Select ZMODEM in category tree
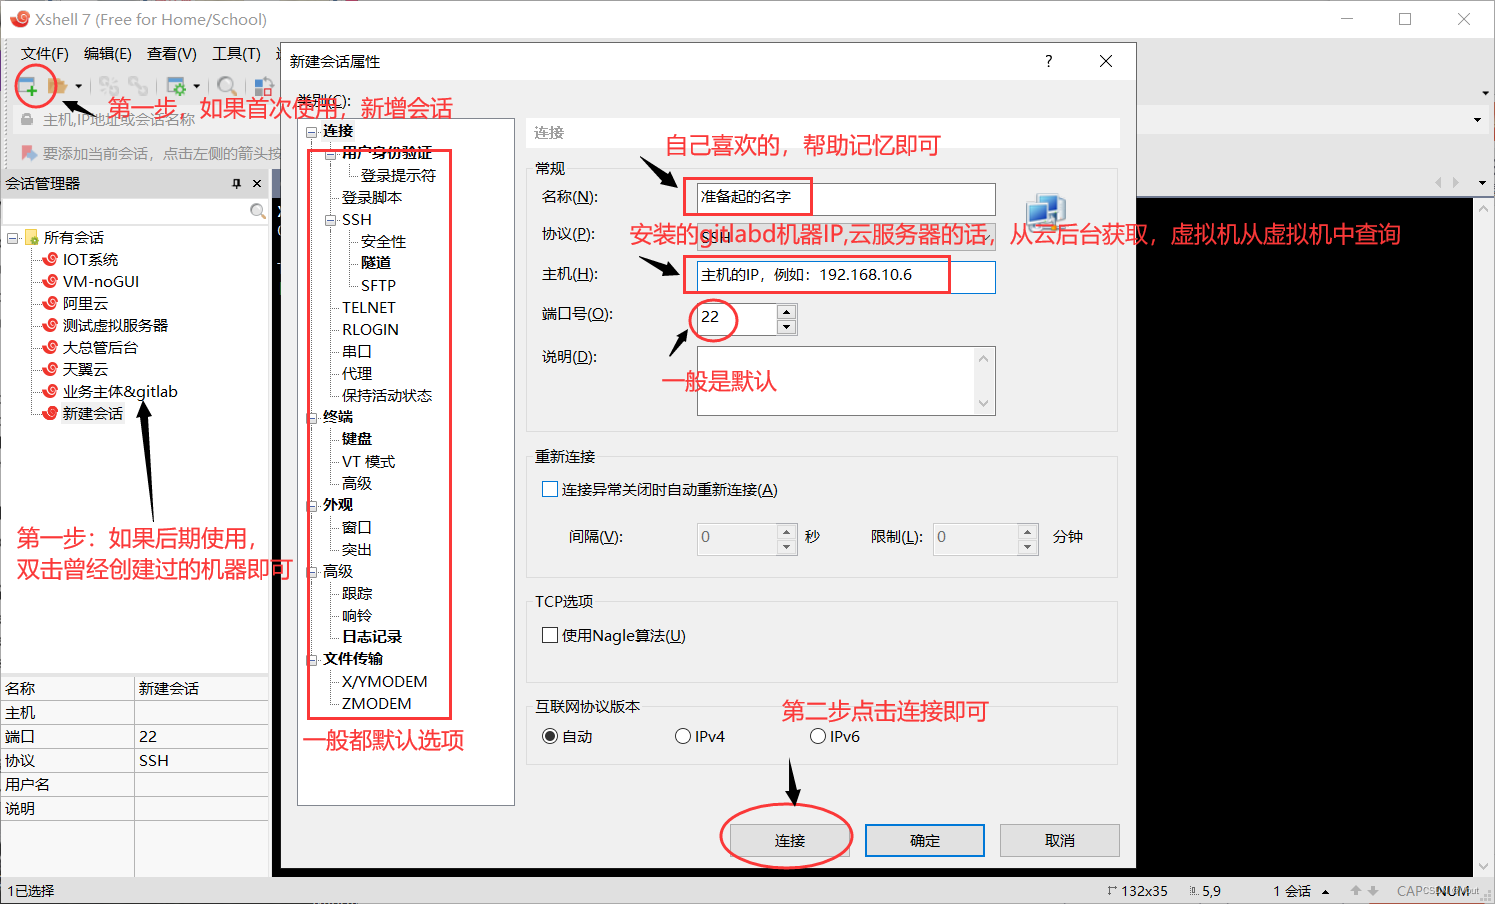Screen dimensions: 1495x904 coord(376,703)
